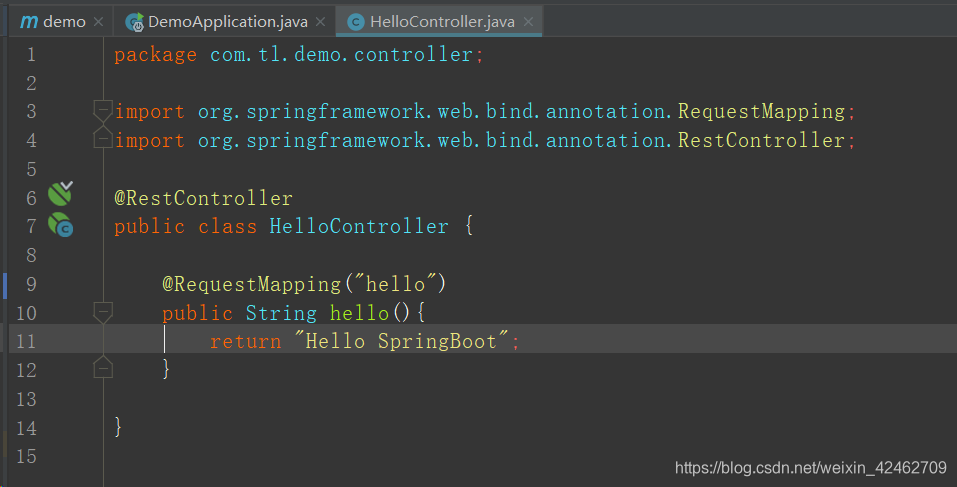Screen dimensions: 957x487
Task: Close the demo tab
Action: (98, 22)
